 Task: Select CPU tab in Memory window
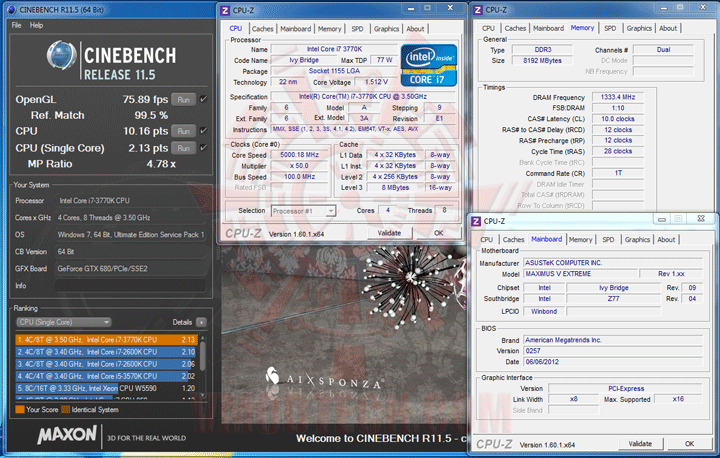point(488,28)
